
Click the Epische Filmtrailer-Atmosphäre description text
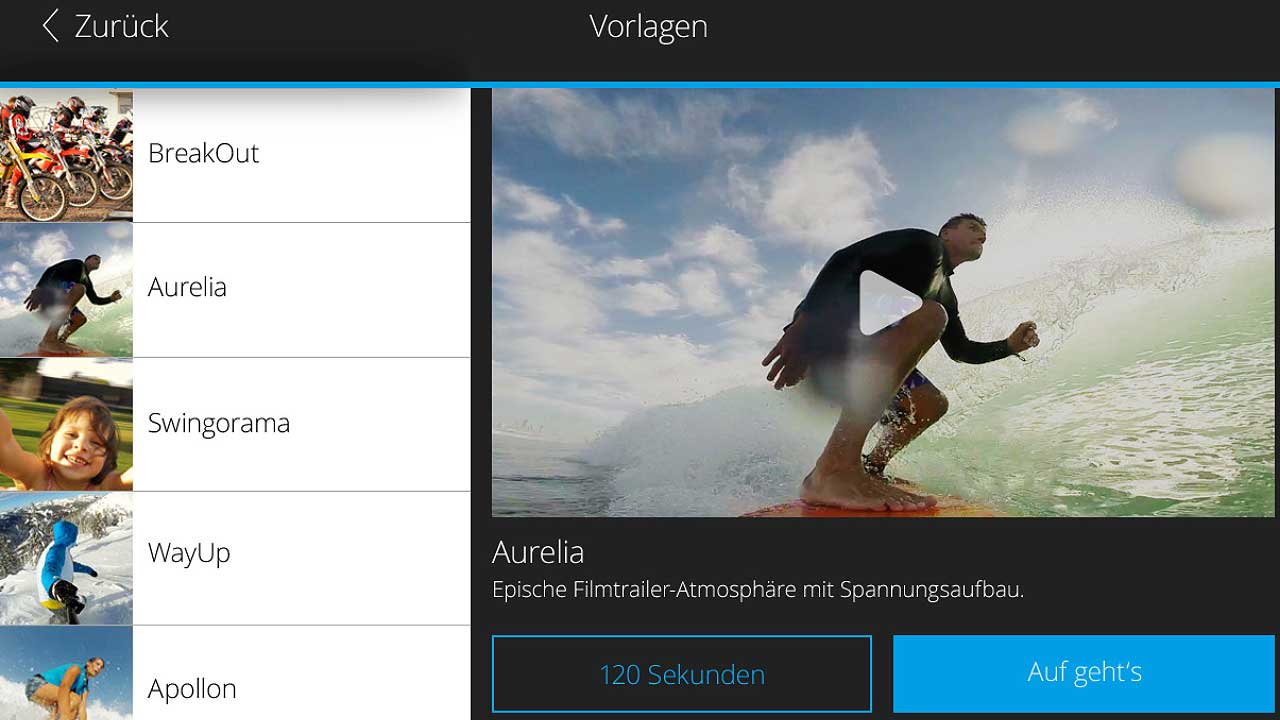pos(758,590)
